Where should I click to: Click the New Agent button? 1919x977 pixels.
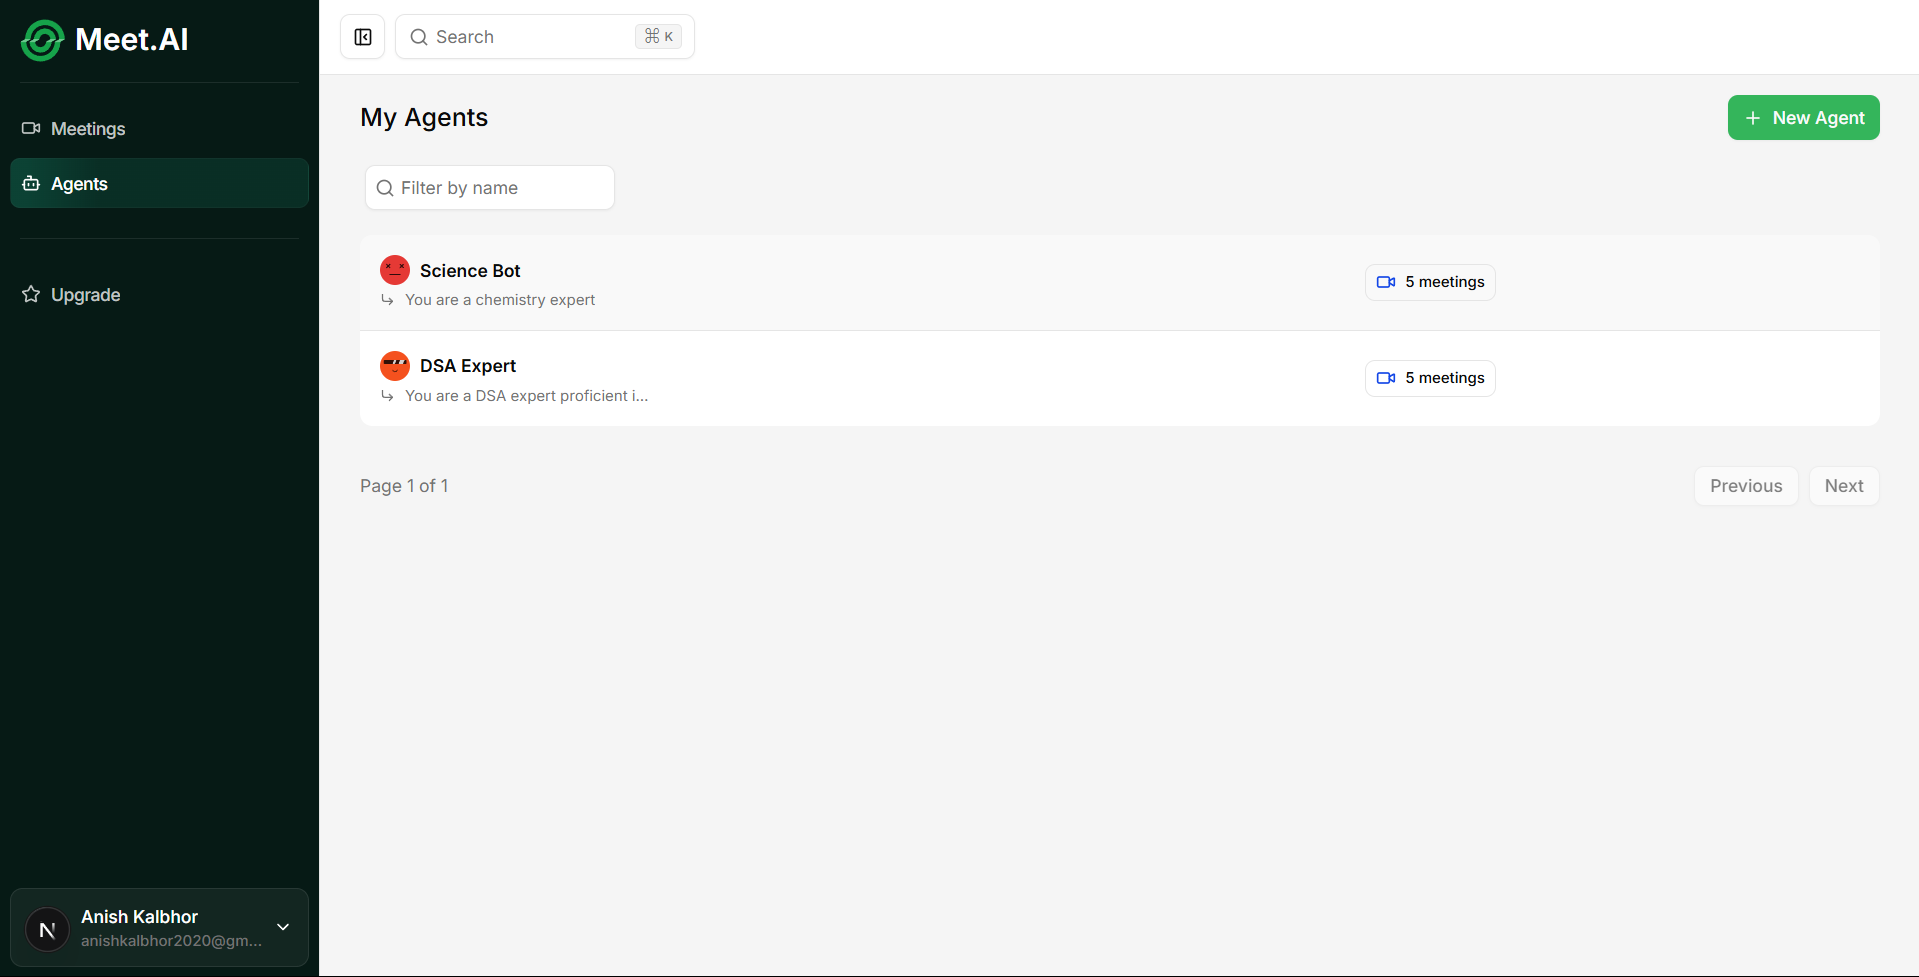pos(1803,117)
